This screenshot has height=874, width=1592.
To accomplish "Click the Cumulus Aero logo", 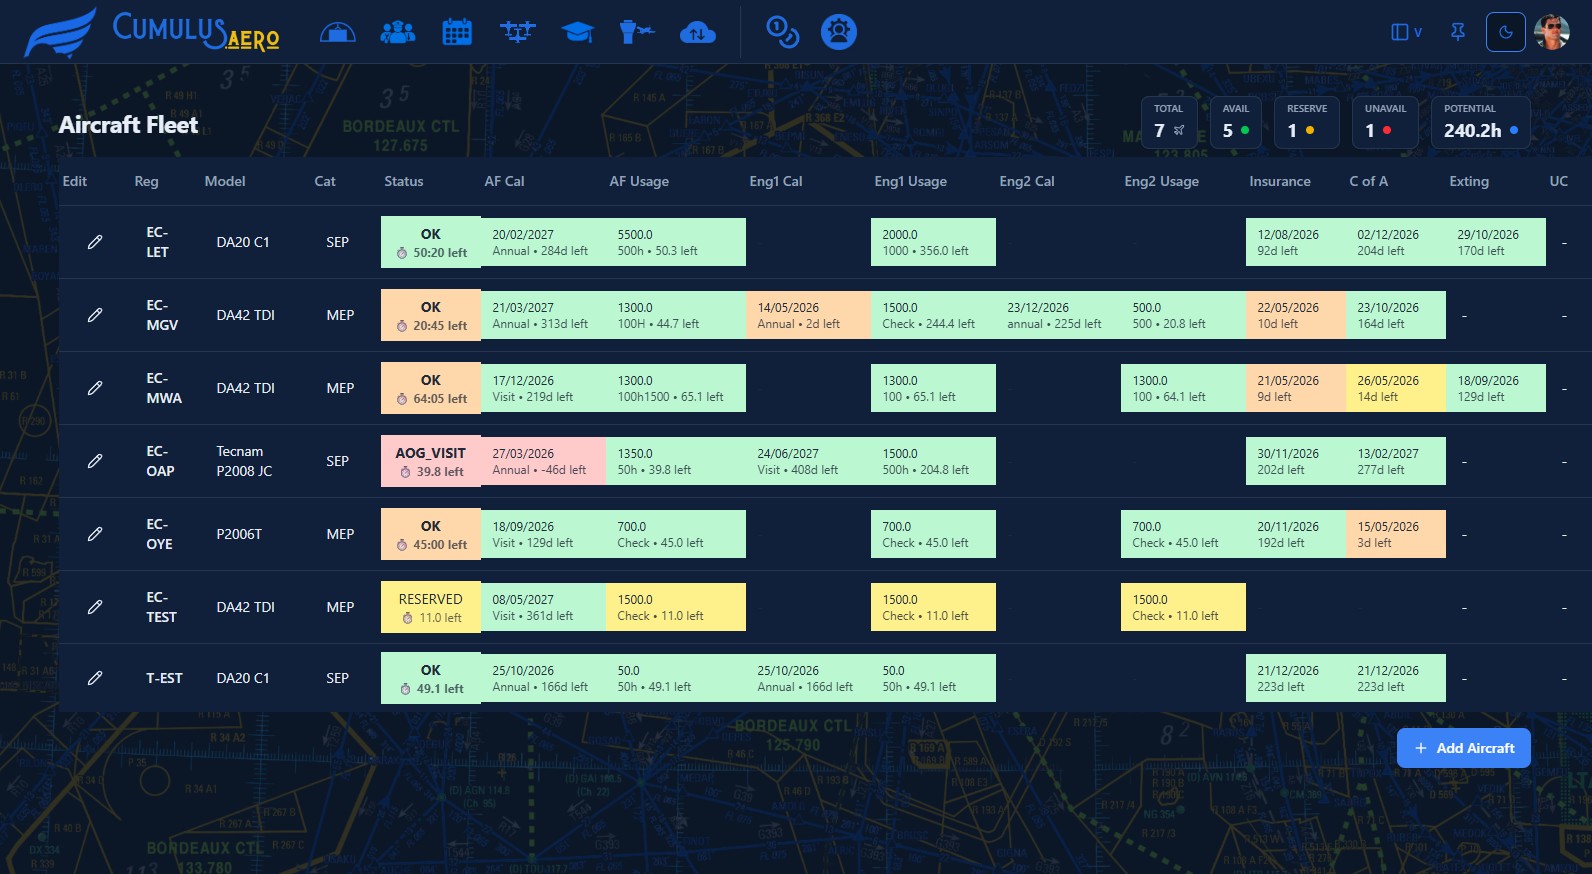I will coord(152,32).
